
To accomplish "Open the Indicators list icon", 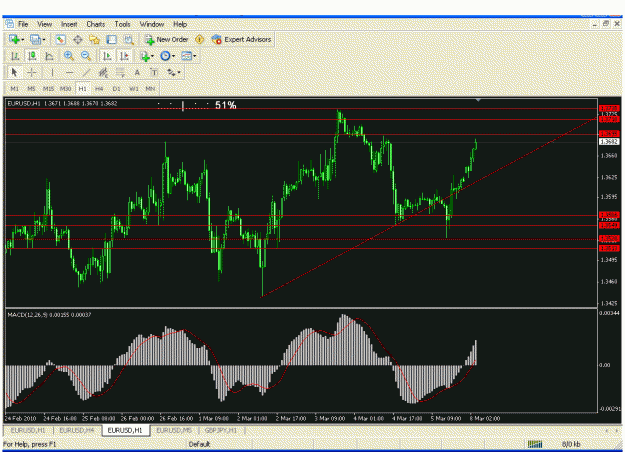I will 145,56.
